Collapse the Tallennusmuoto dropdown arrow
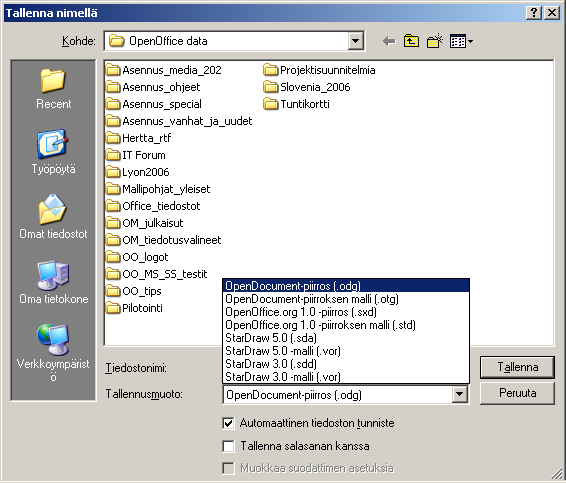The width and height of the screenshot is (566, 483). 460,394
